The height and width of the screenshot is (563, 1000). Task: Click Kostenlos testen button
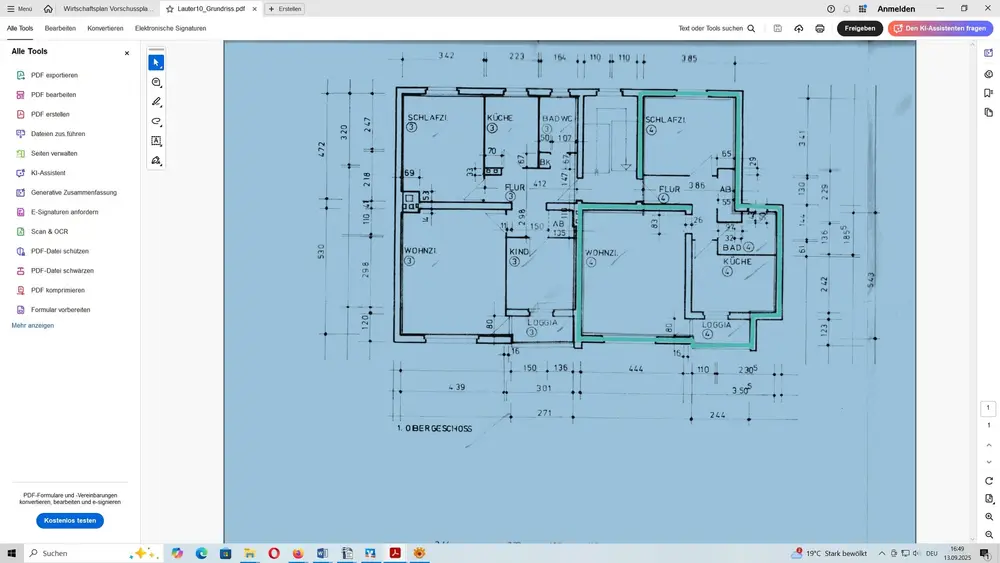70,521
